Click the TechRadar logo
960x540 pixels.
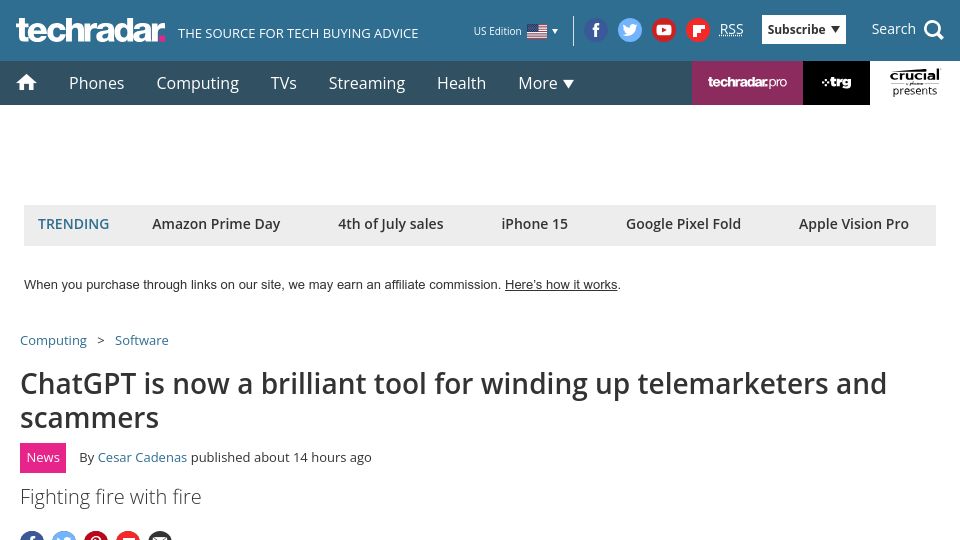click(x=91, y=30)
